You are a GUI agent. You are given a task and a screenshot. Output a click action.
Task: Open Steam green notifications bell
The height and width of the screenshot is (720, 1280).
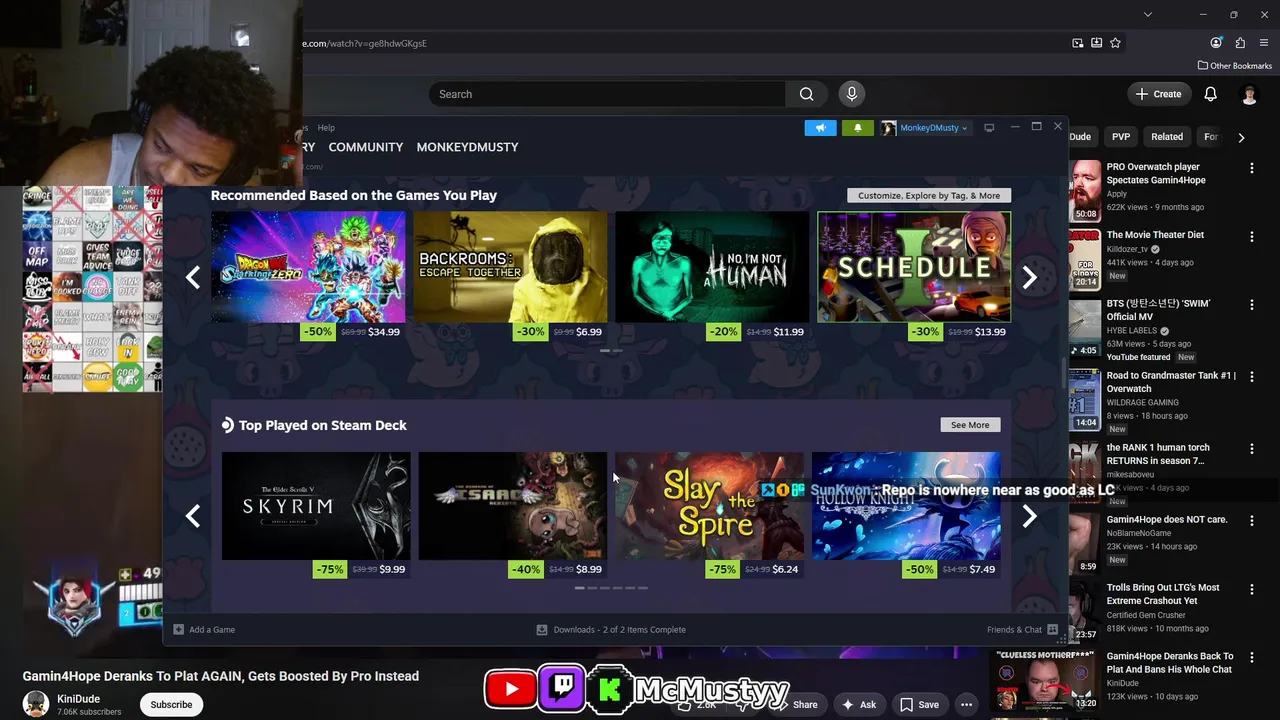point(857,128)
